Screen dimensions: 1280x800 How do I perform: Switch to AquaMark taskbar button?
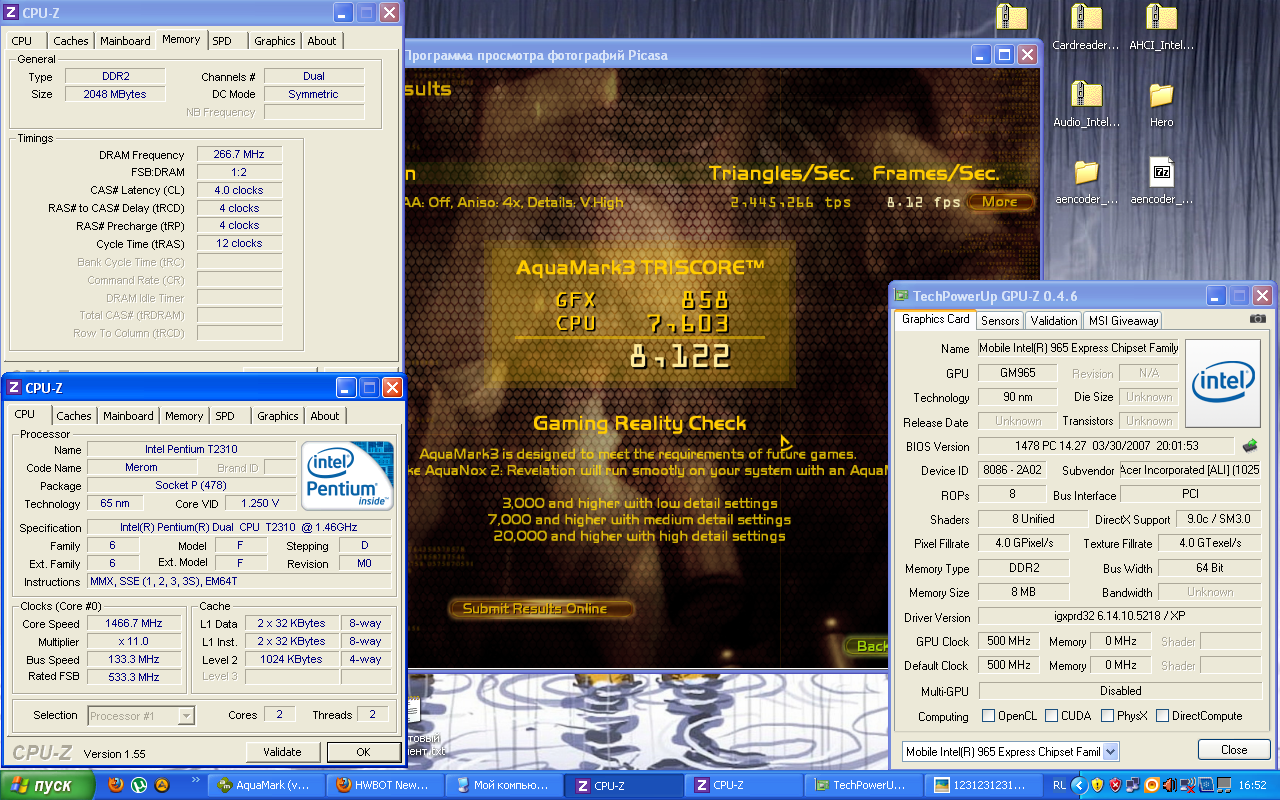coord(268,785)
